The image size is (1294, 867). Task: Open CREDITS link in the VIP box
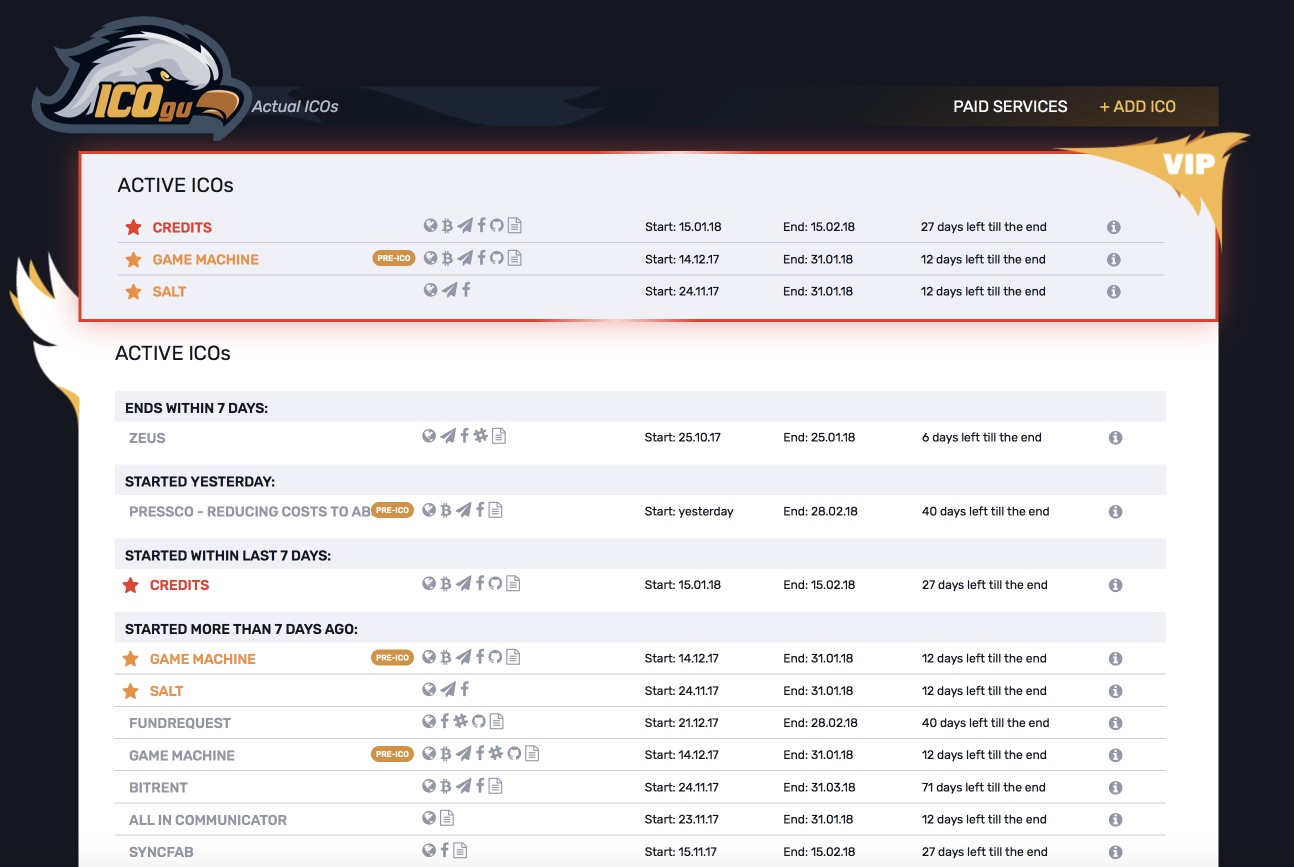(182, 227)
